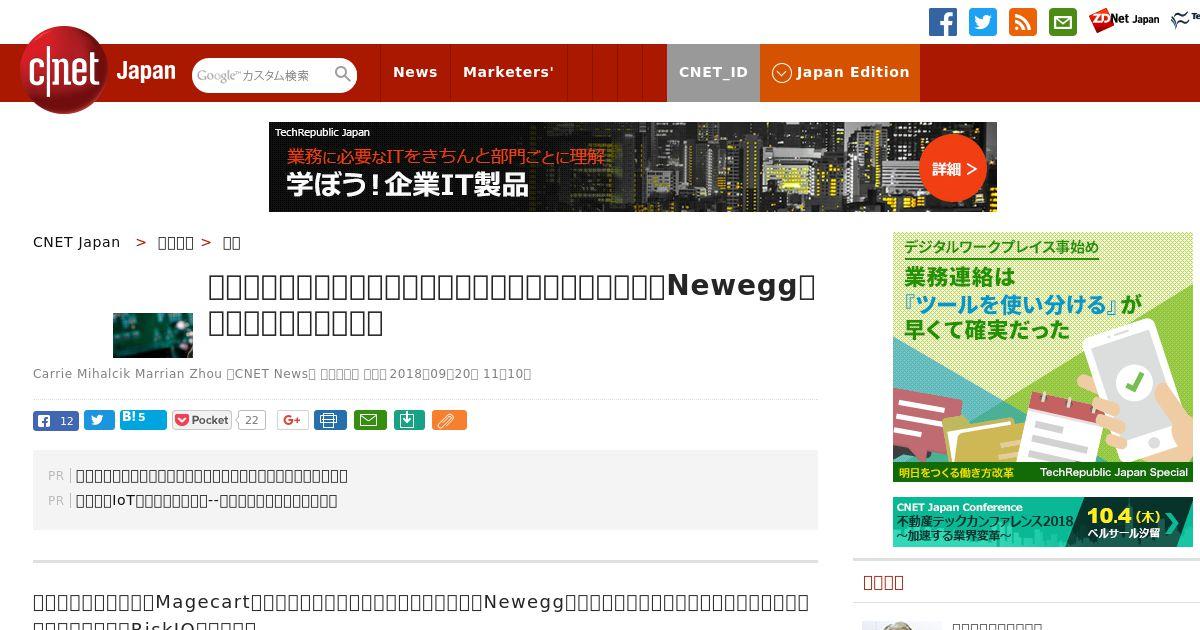Click author byline Carrie Mihalcik Marrian Zhou
Viewport: 1200px width, 630px height.
pyautogui.click(x=127, y=374)
